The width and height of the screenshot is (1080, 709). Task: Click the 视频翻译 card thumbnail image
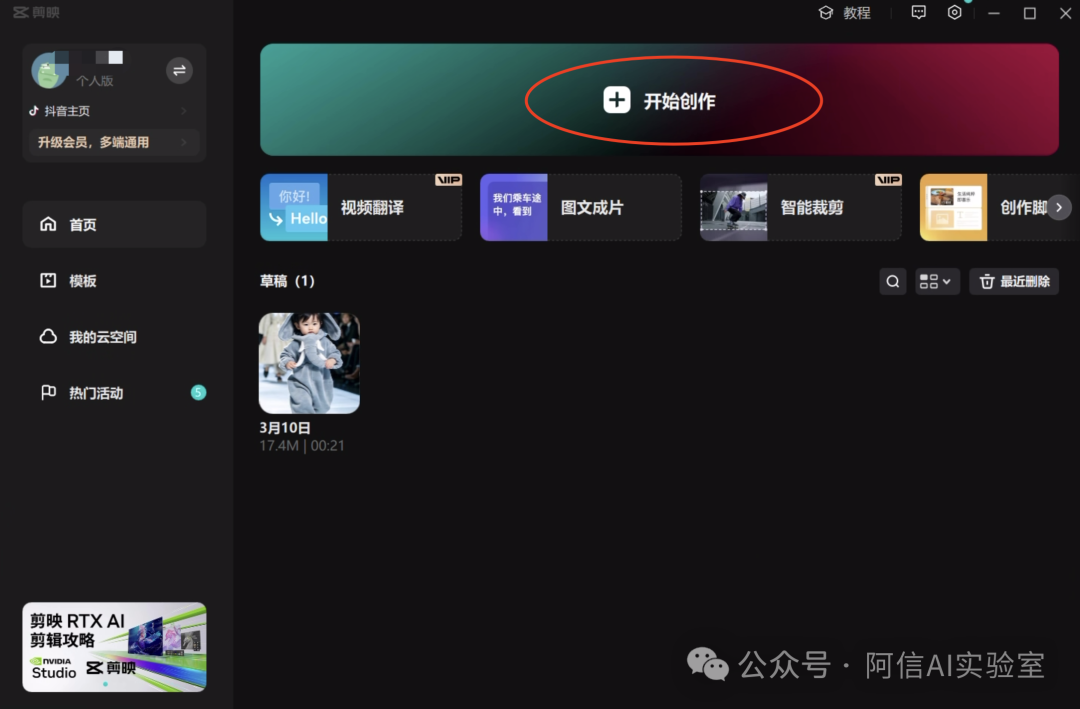click(294, 207)
